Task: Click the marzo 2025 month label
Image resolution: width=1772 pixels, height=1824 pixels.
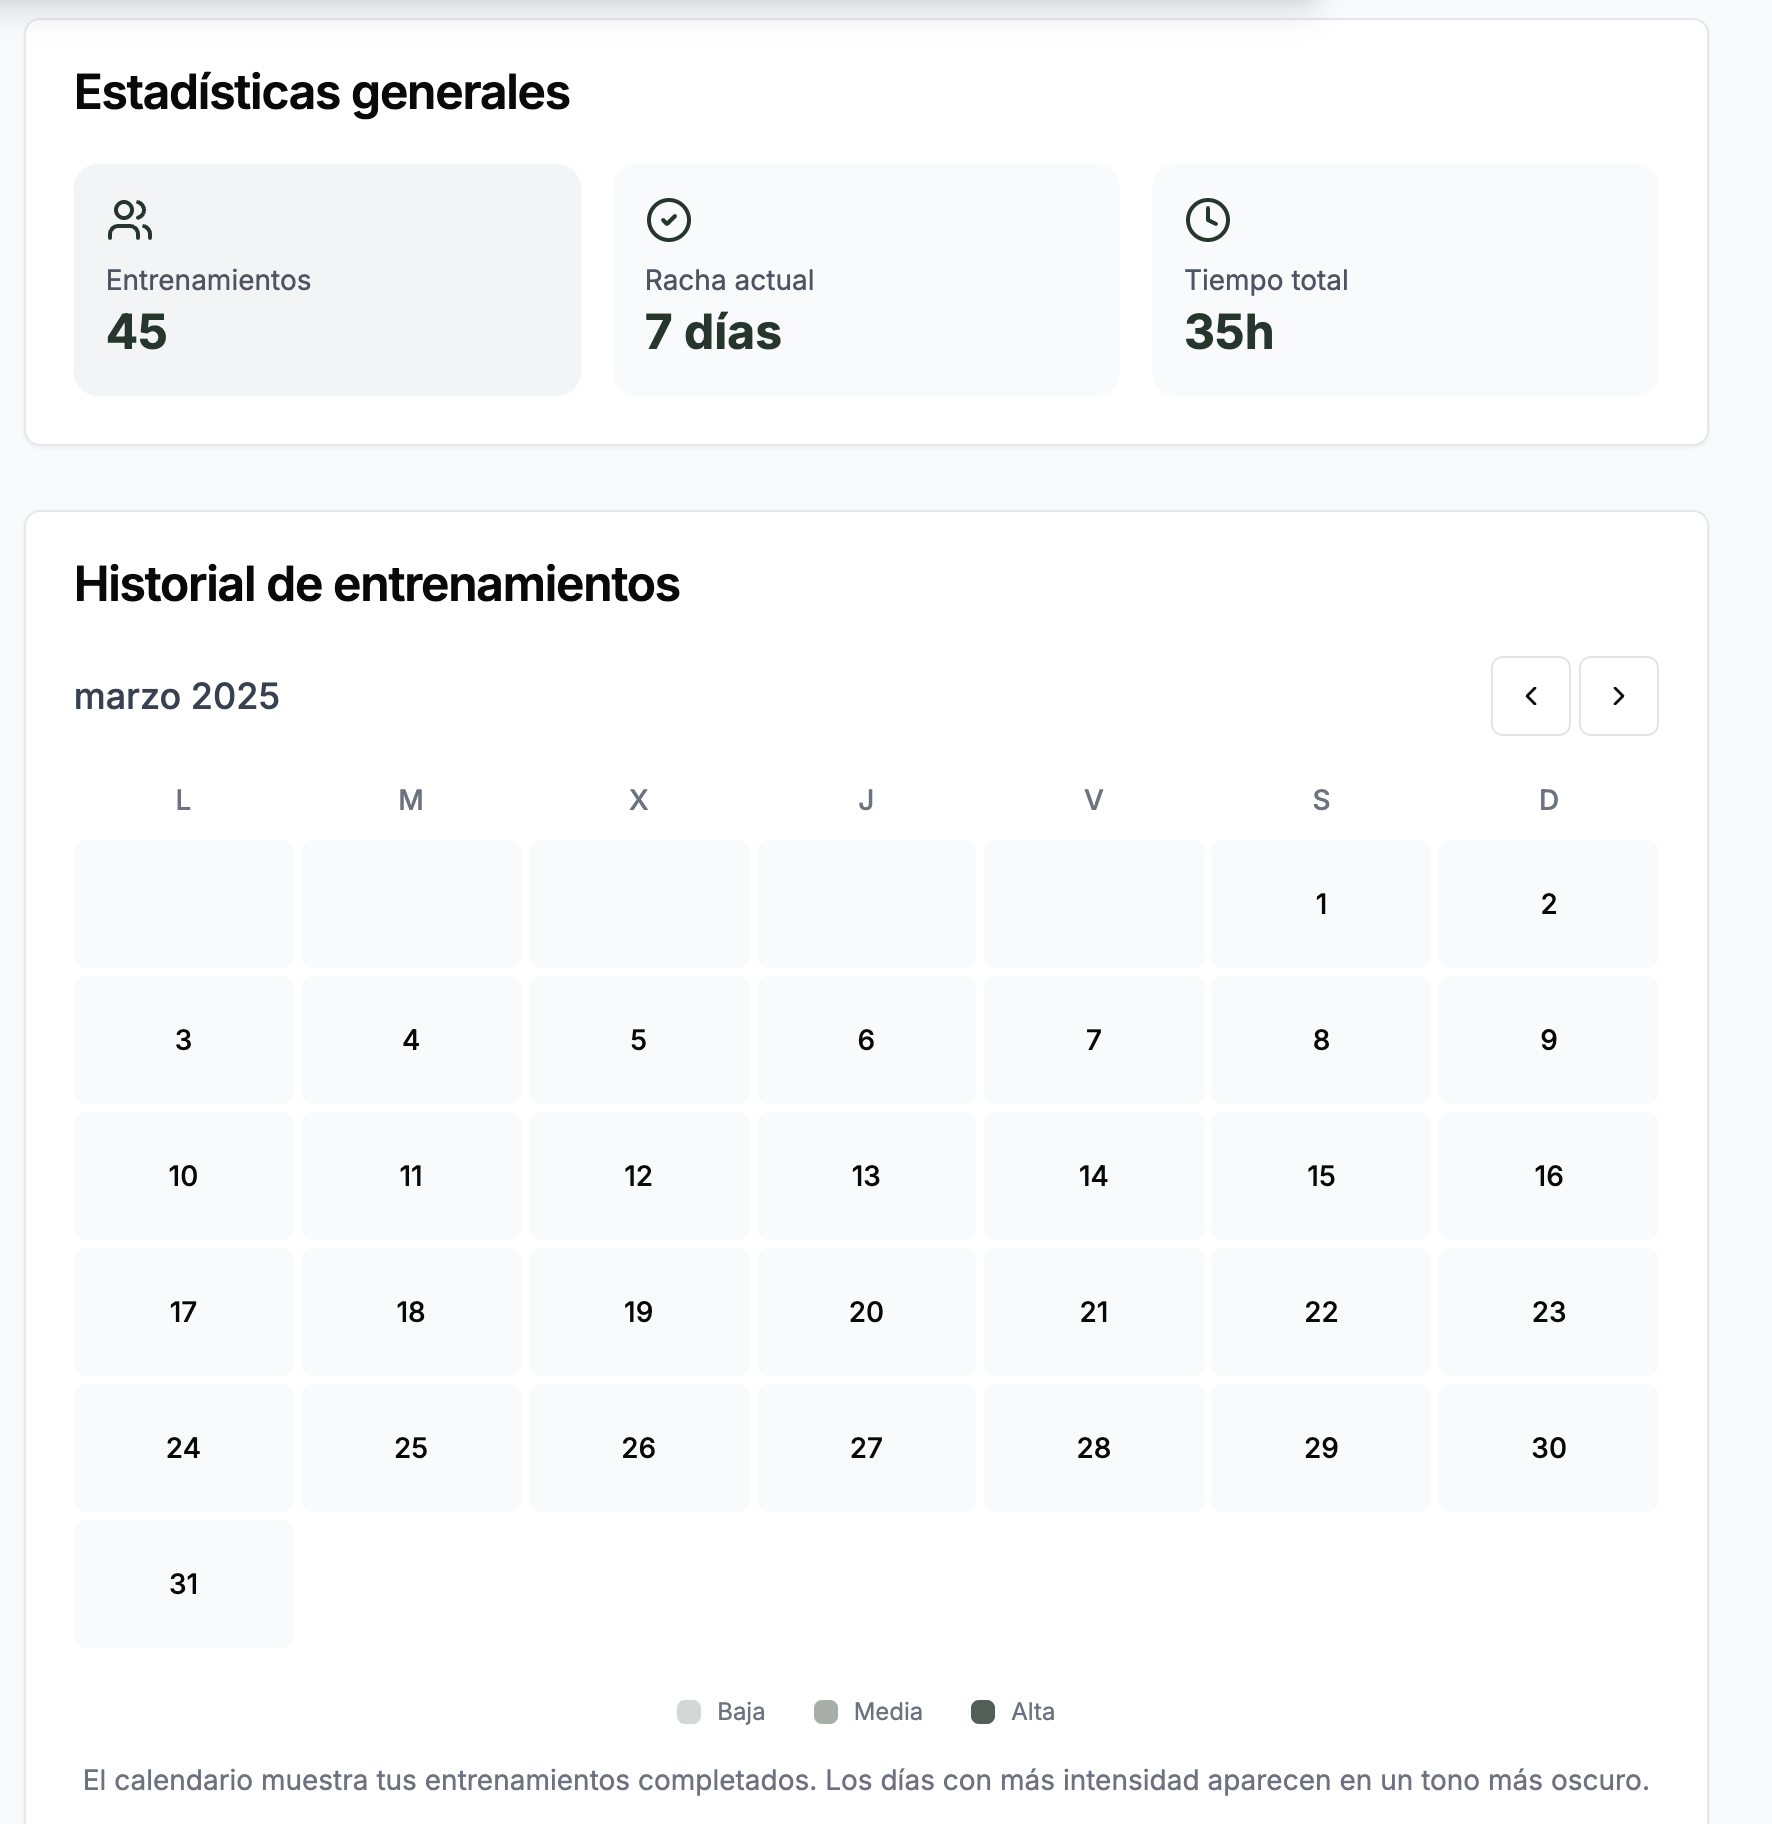Action: pyautogui.click(x=176, y=697)
